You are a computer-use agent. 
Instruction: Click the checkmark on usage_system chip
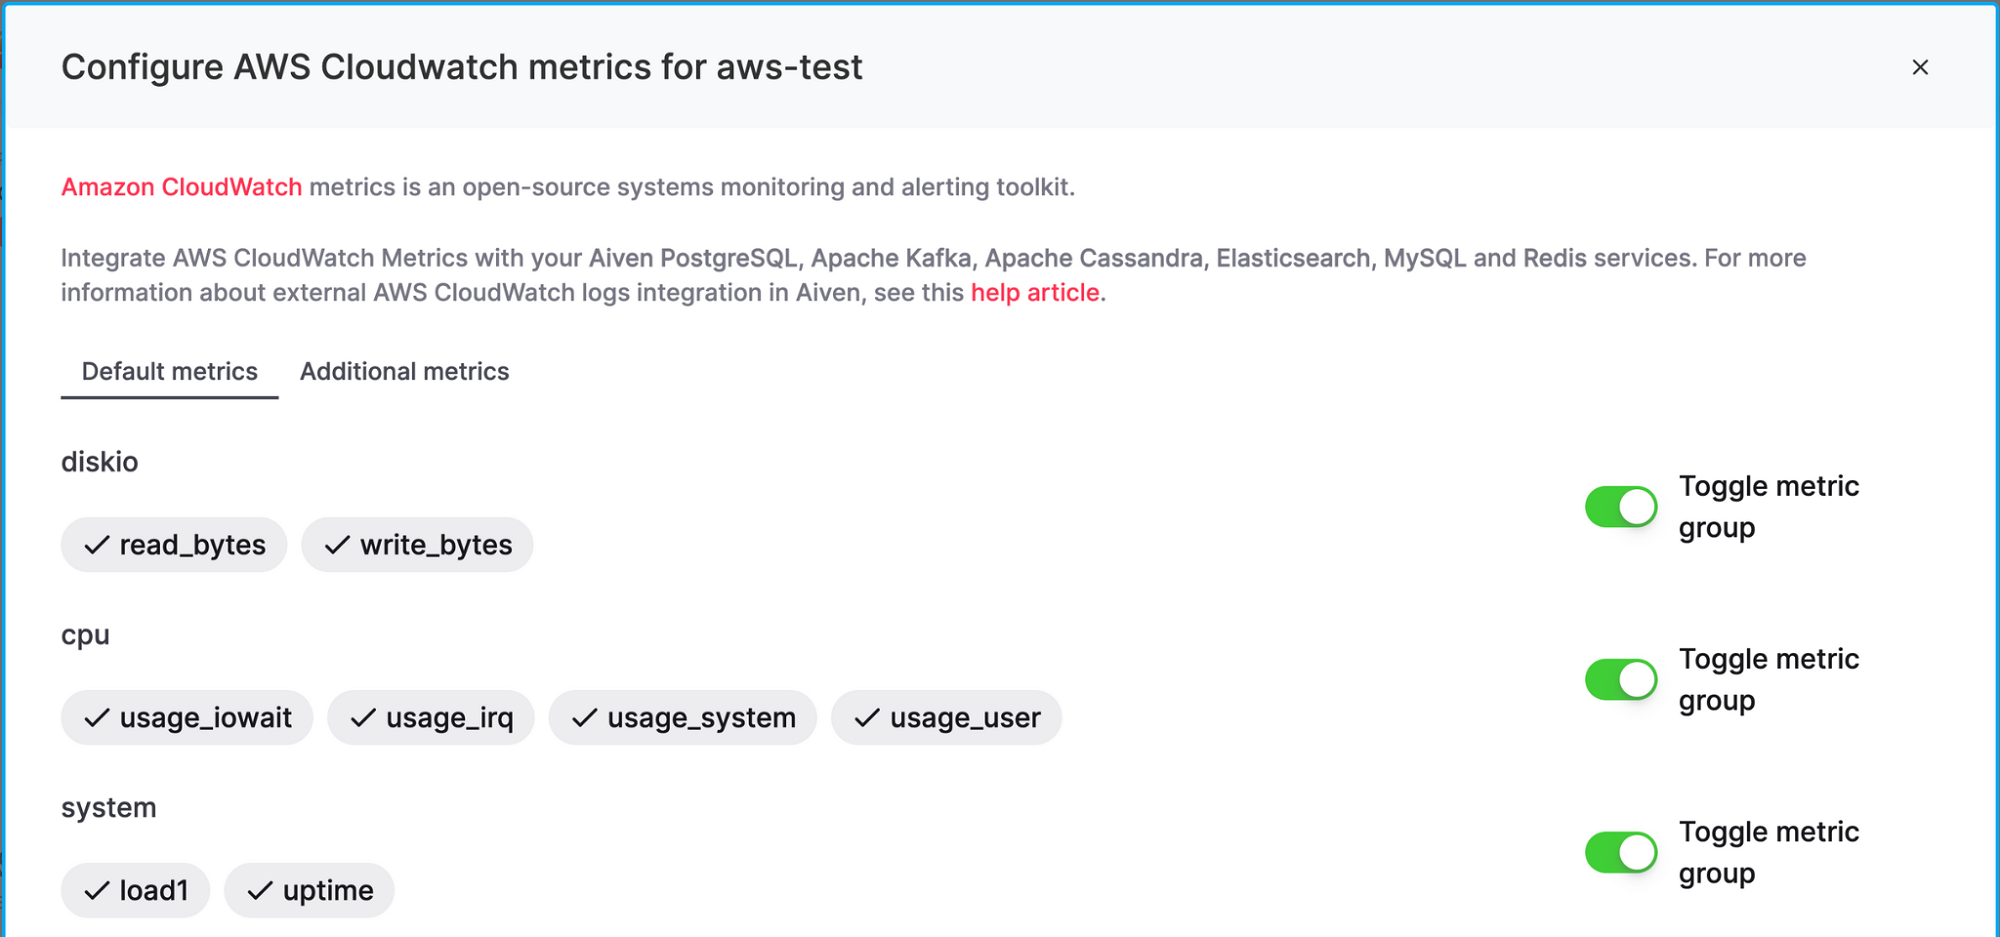point(582,717)
